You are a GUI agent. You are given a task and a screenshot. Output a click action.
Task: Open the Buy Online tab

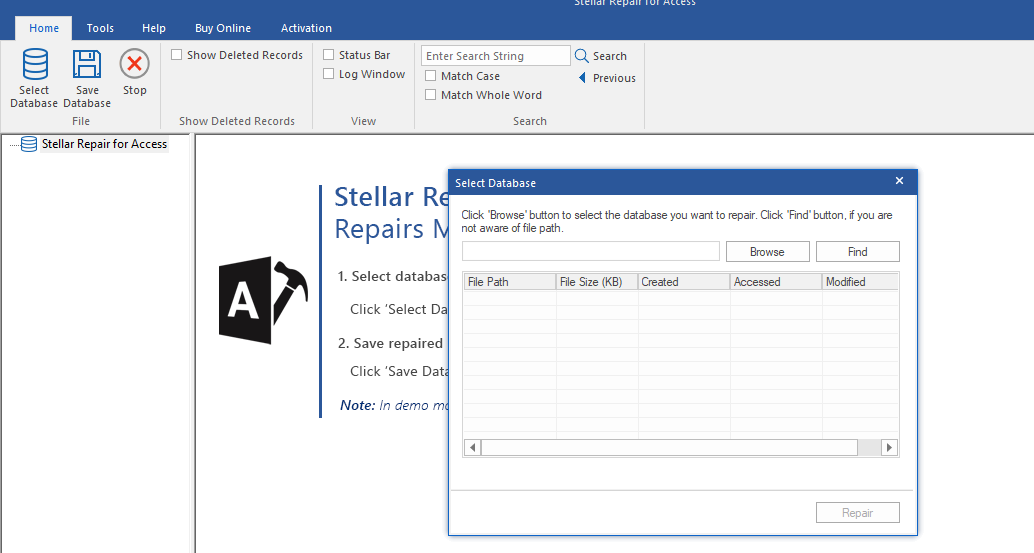coord(223,28)
